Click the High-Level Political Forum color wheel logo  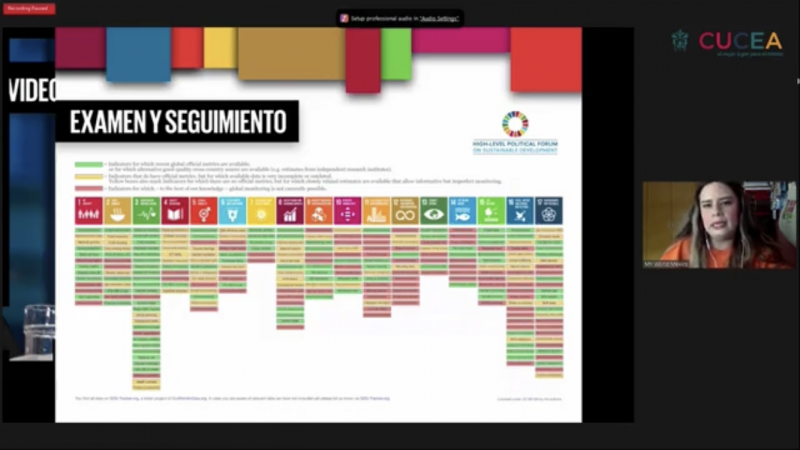515,123
